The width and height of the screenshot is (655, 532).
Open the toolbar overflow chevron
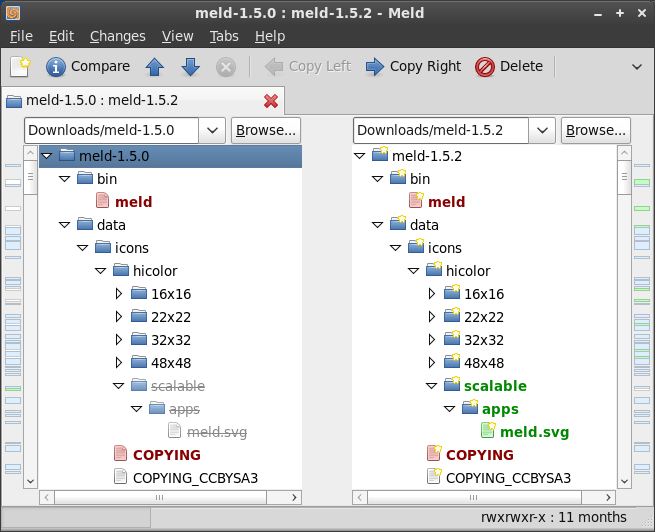(x=637, y=67)
